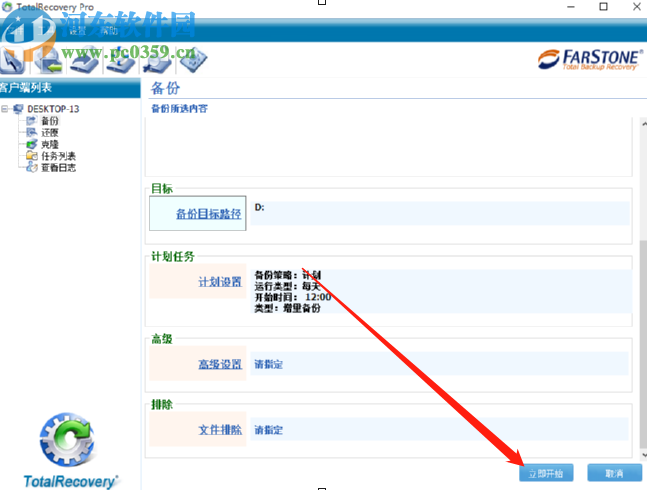Minimize the TotalRecovery Pro window

point(571,7)
